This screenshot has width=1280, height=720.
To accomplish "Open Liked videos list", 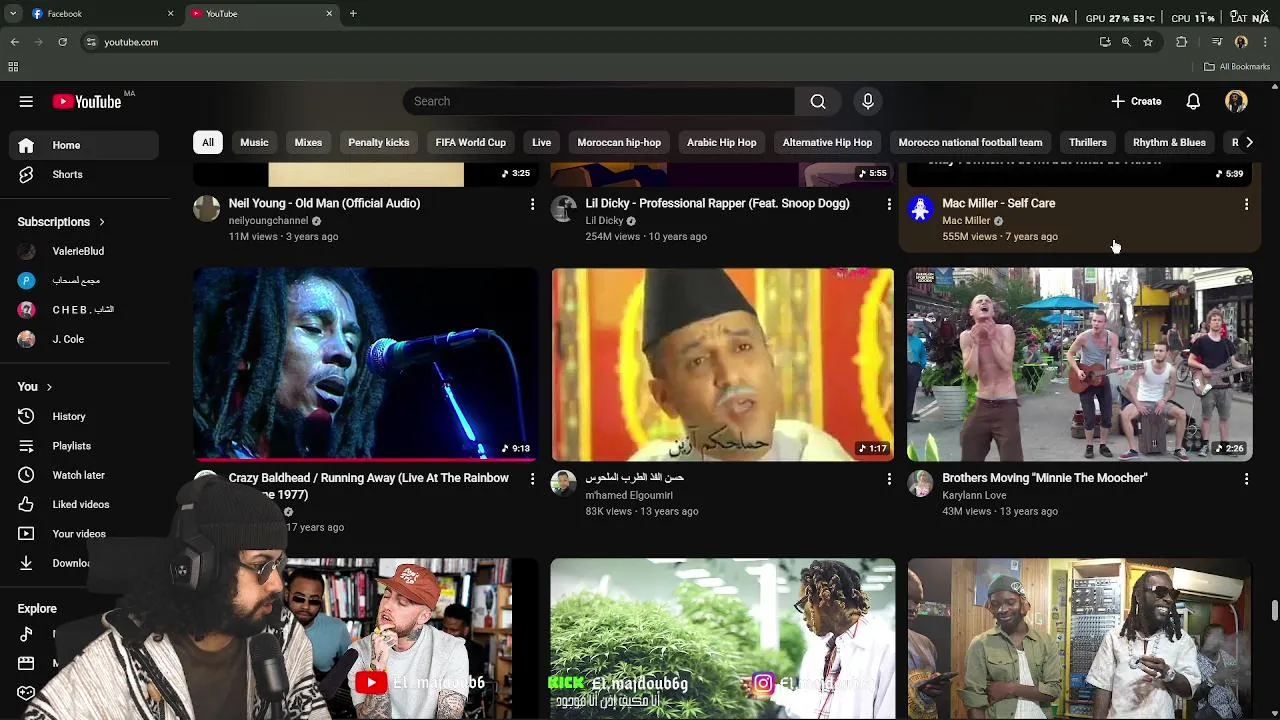I will [x=85, y=504].
